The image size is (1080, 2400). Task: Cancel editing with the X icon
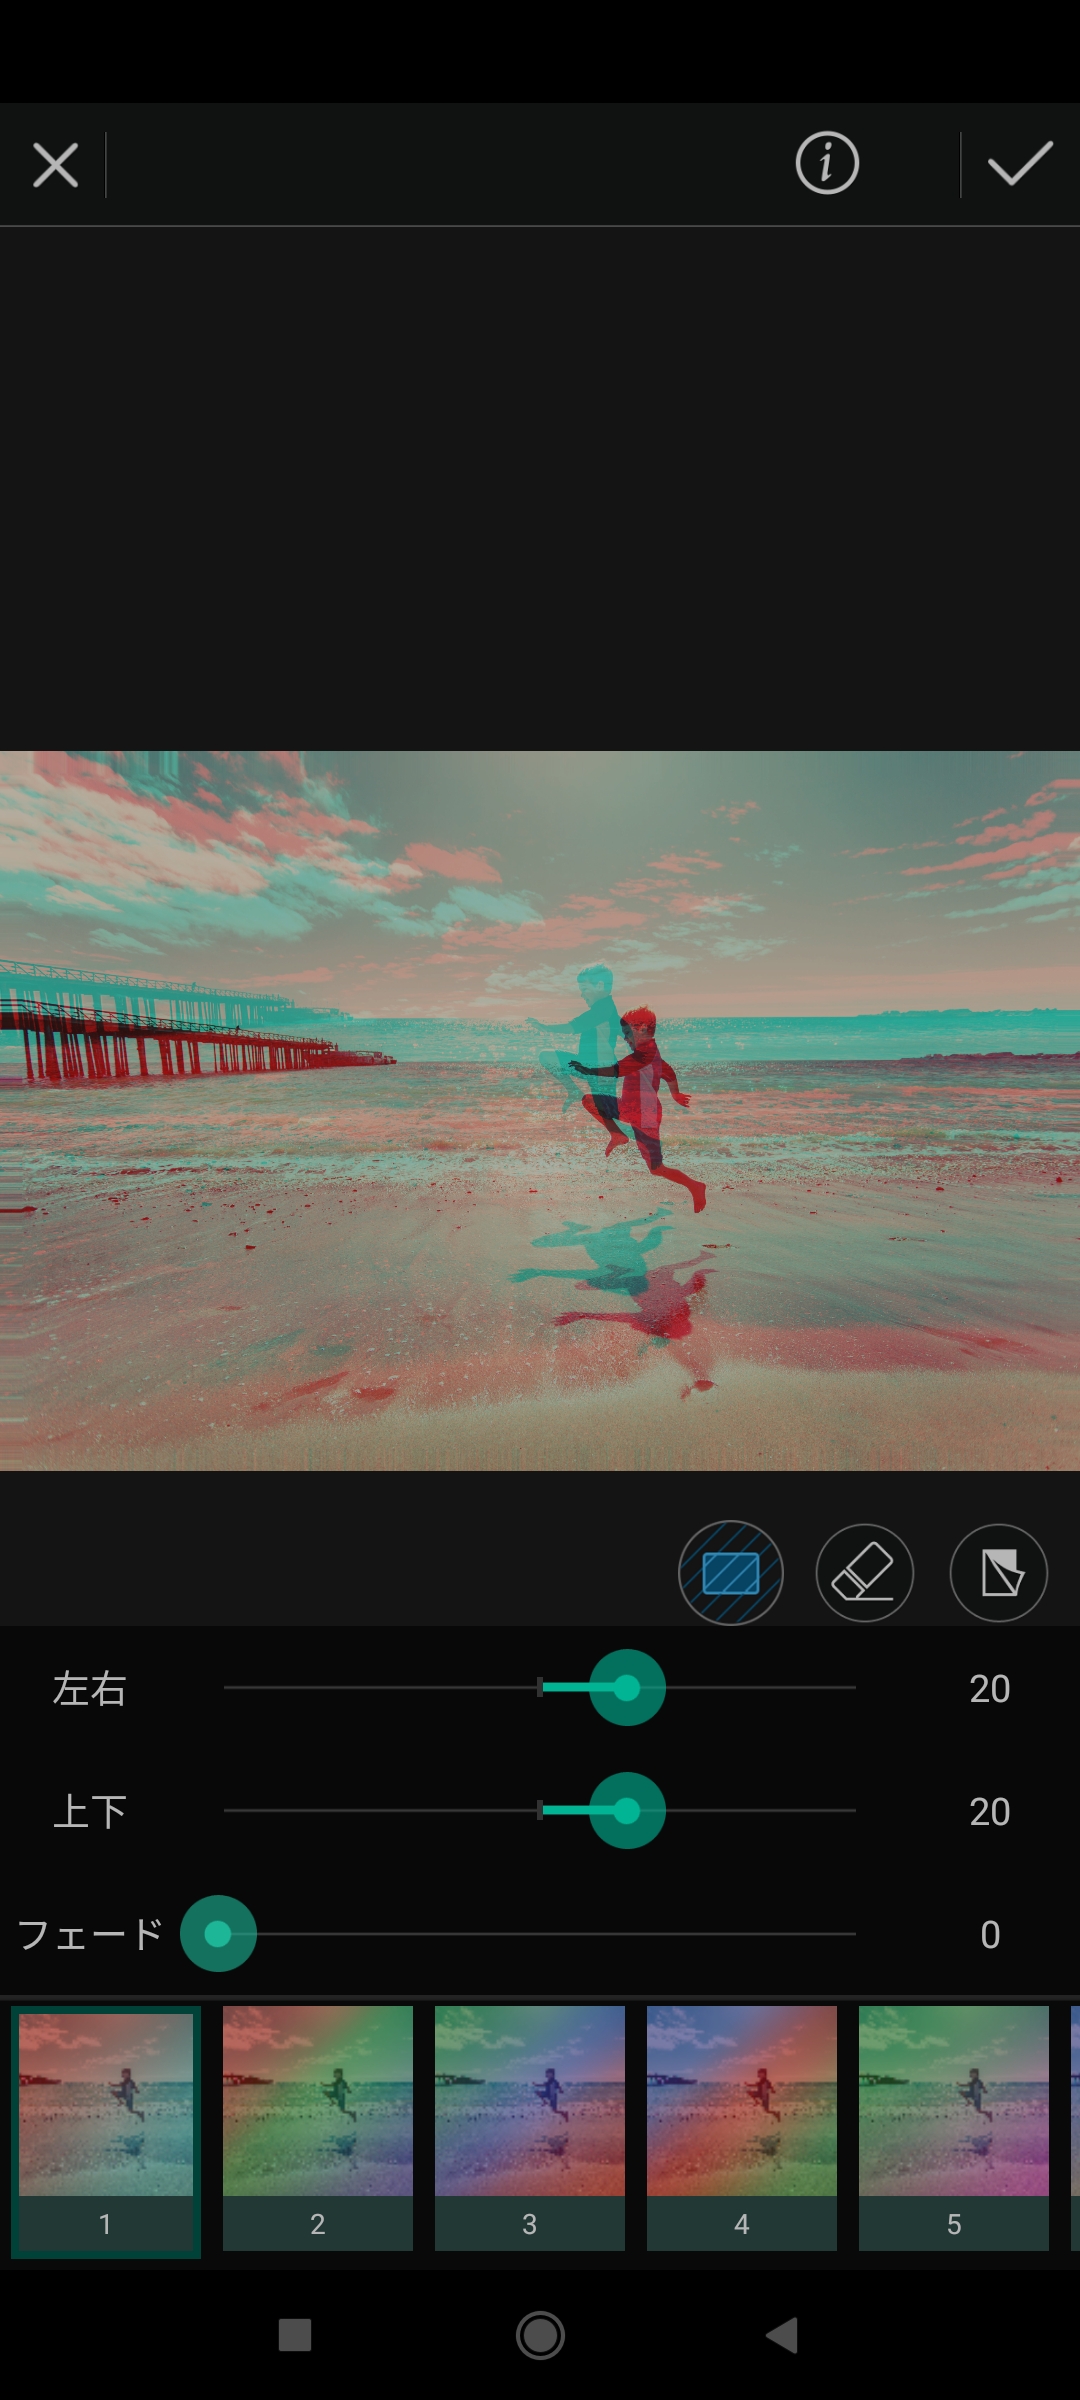click(55, 165)
